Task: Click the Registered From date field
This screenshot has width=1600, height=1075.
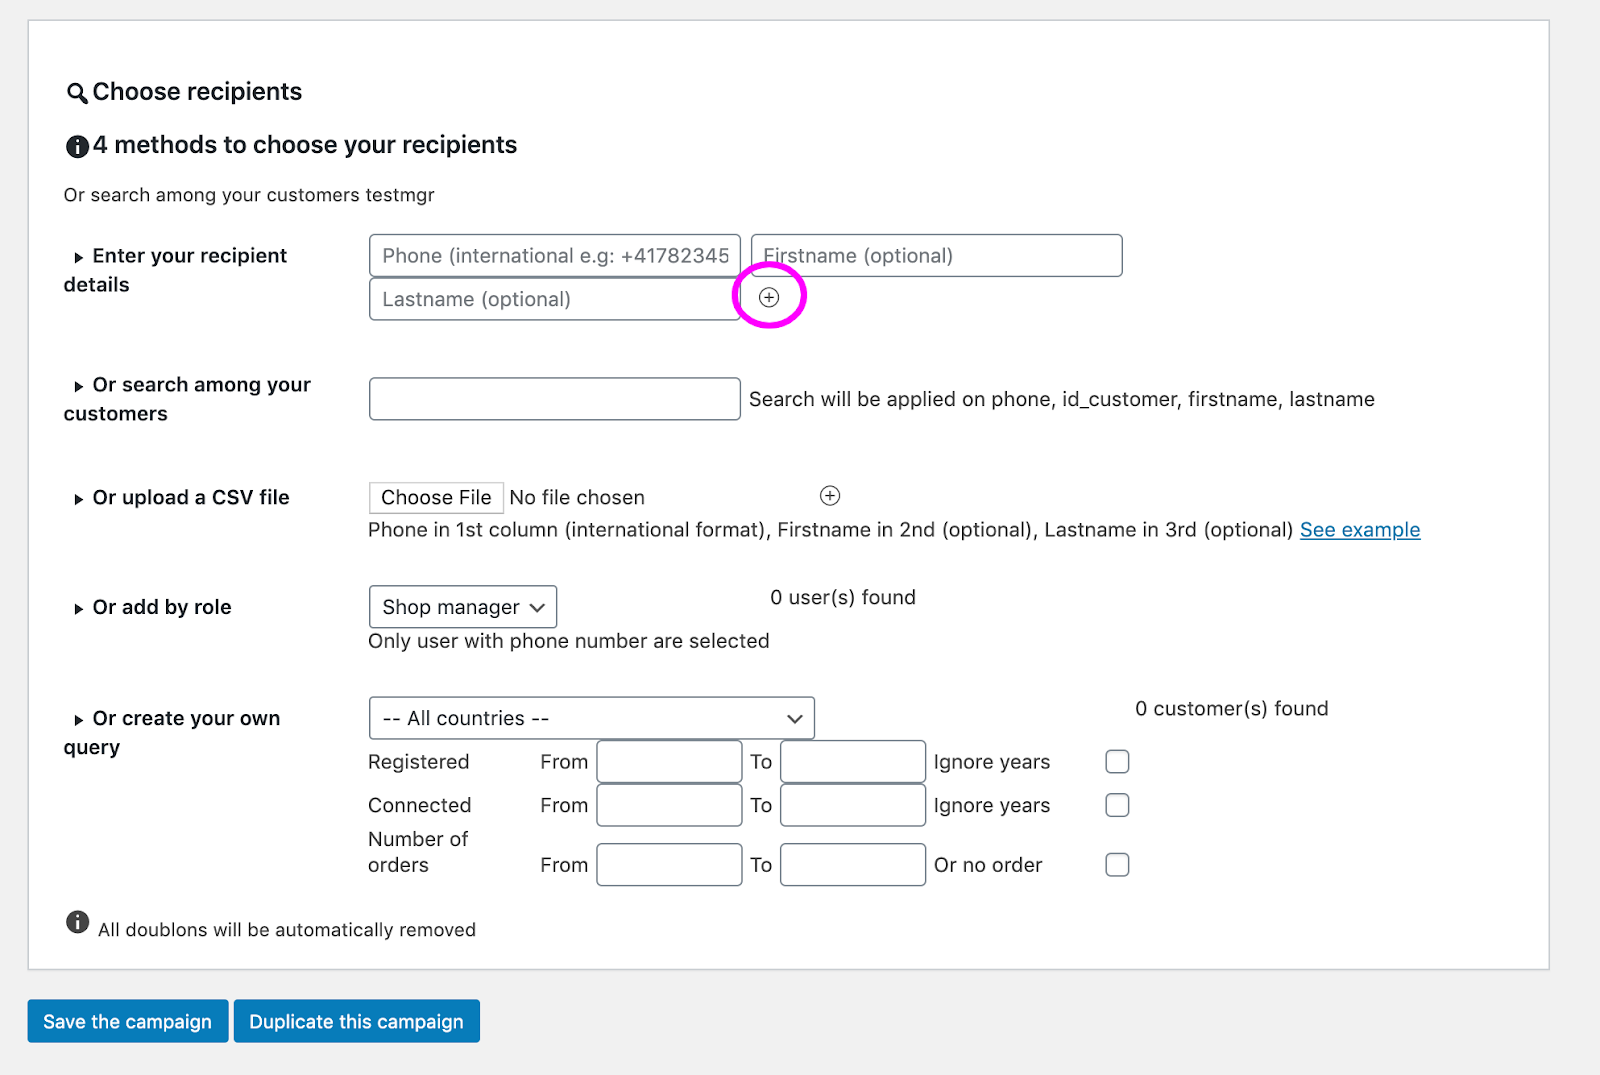Action: [669, 762]
